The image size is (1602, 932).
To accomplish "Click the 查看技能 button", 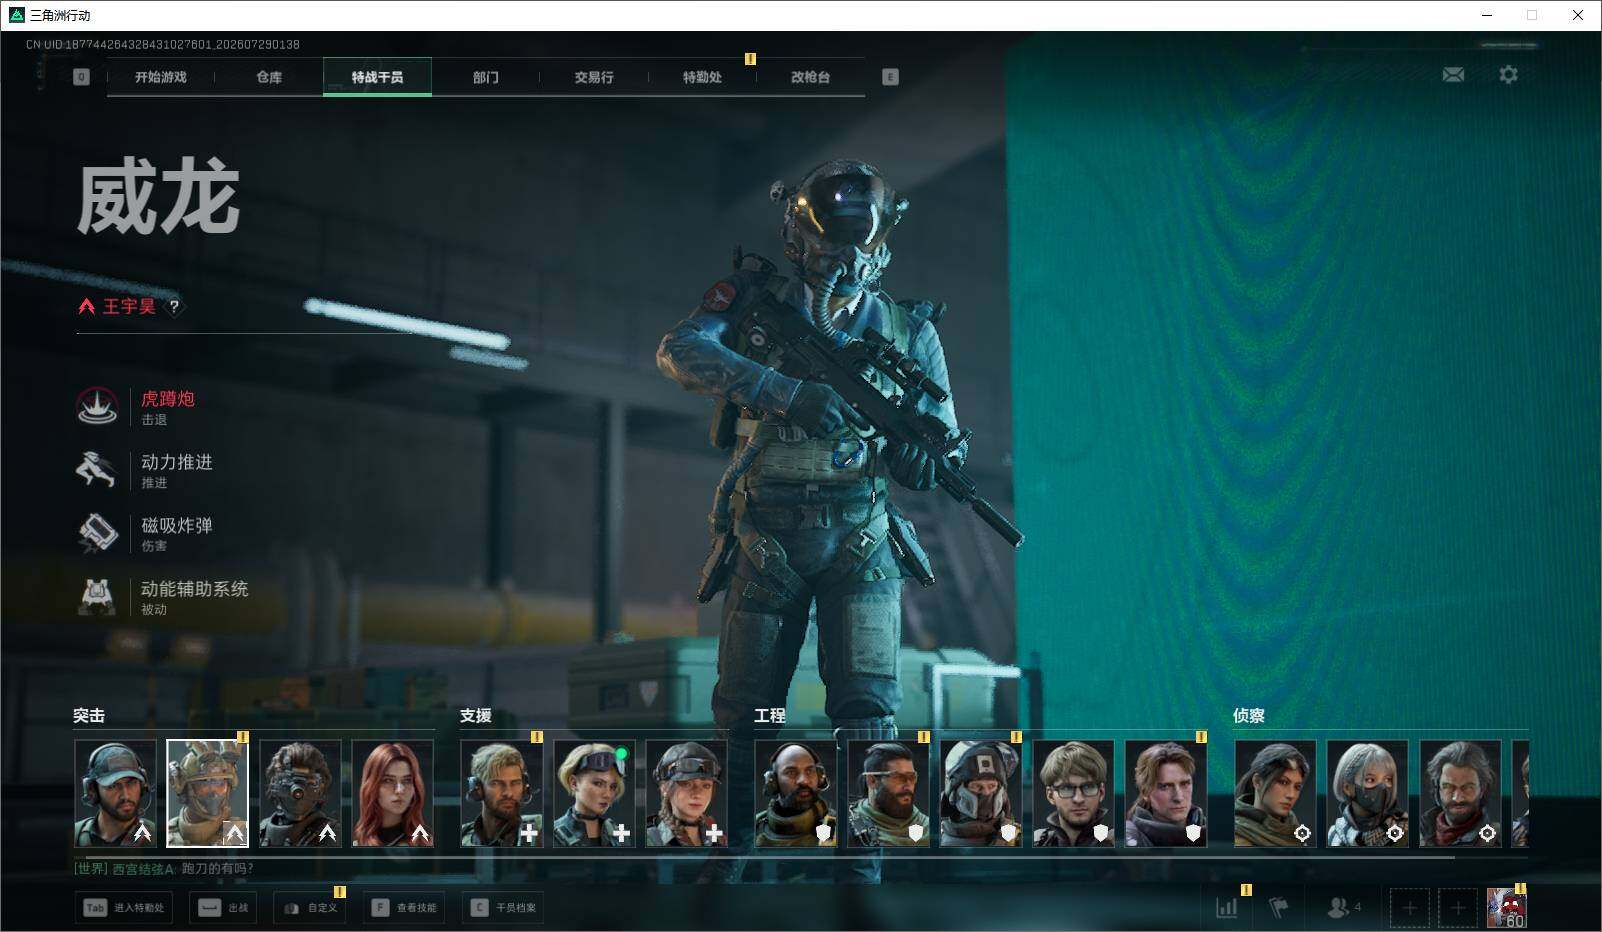I will 404,908.
